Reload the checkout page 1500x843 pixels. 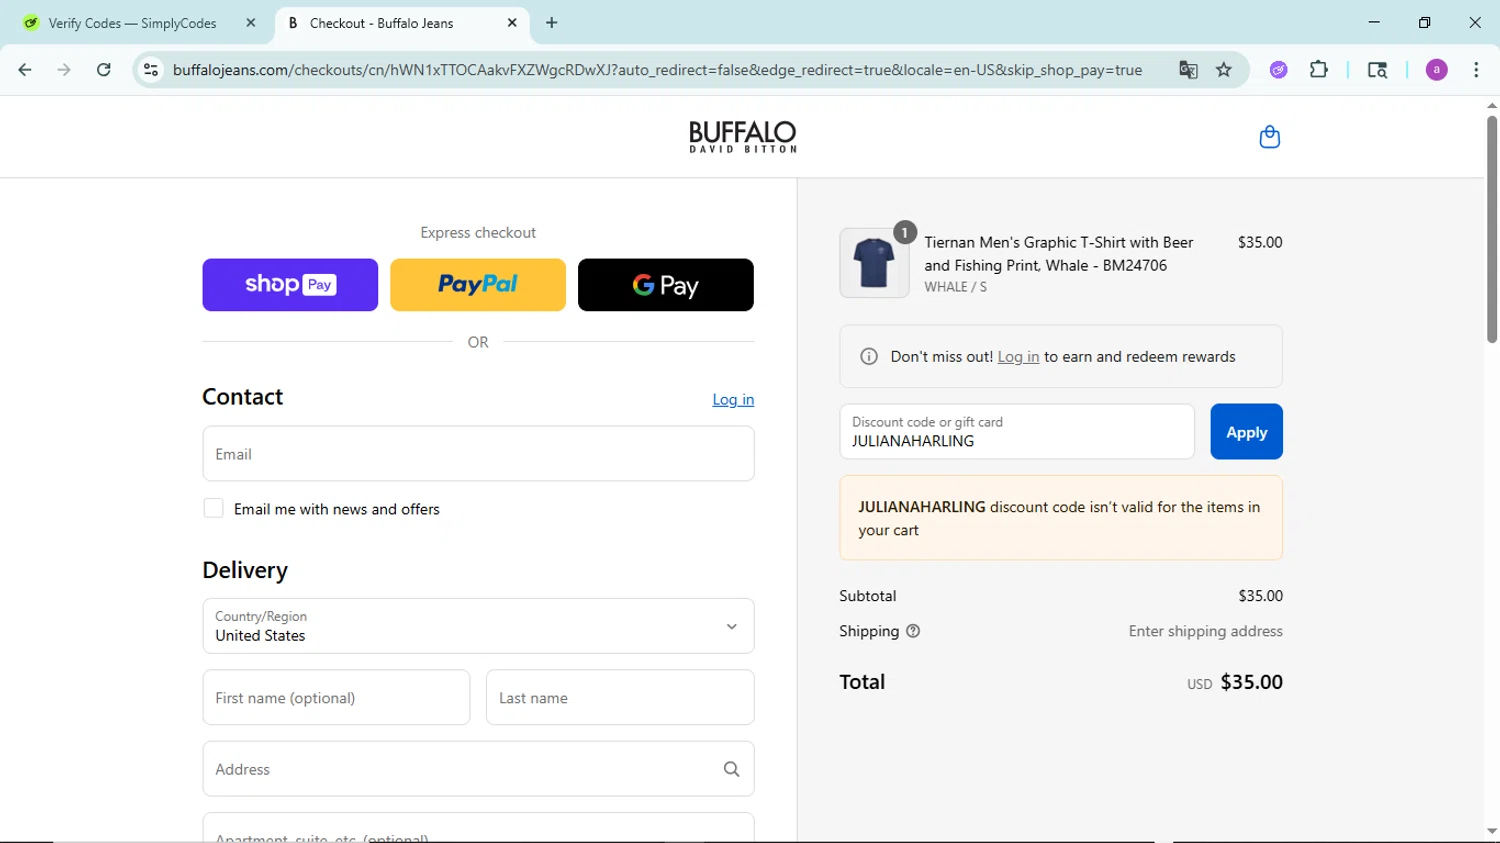[x=104, y=70]
